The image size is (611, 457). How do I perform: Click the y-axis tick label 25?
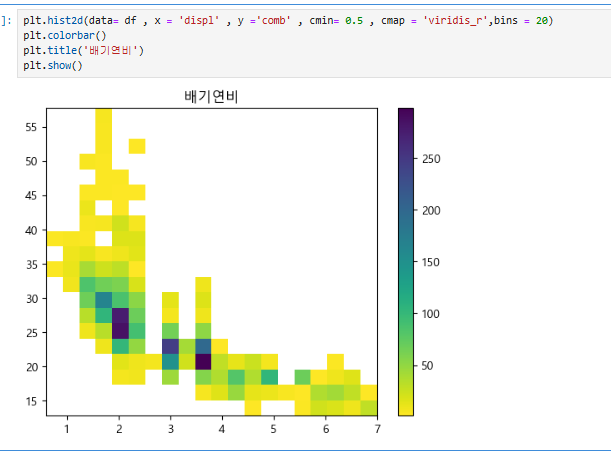tap(31, 333)
